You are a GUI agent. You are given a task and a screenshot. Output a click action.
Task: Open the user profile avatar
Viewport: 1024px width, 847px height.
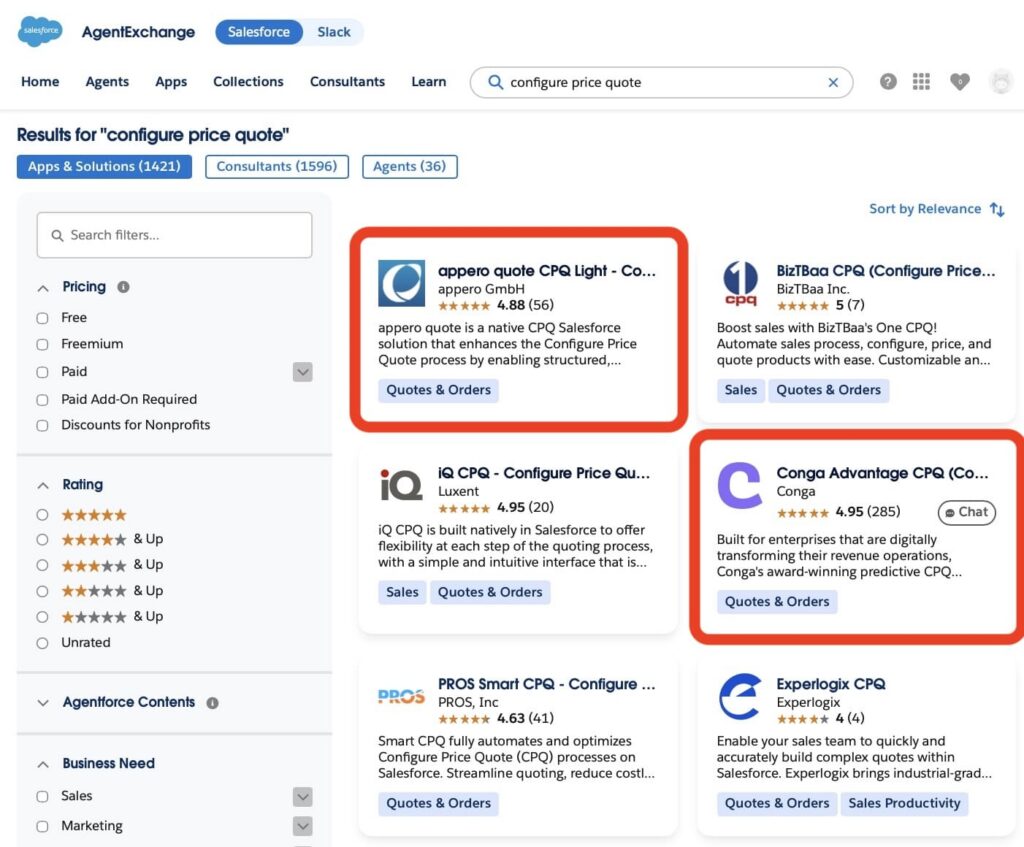tap(1001, 82)
